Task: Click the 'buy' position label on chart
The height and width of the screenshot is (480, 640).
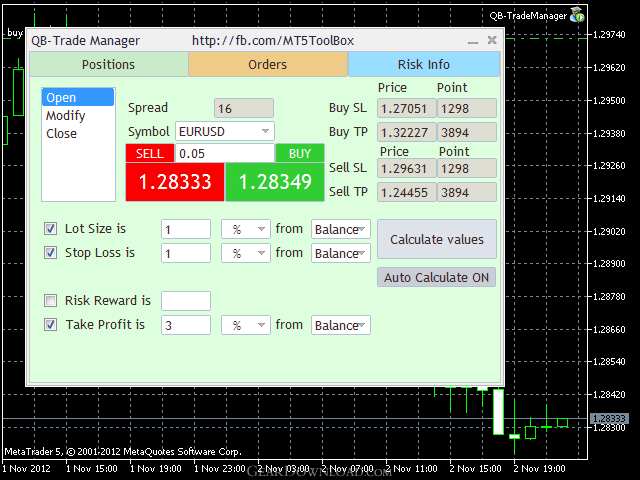Action: coord(15,33)
